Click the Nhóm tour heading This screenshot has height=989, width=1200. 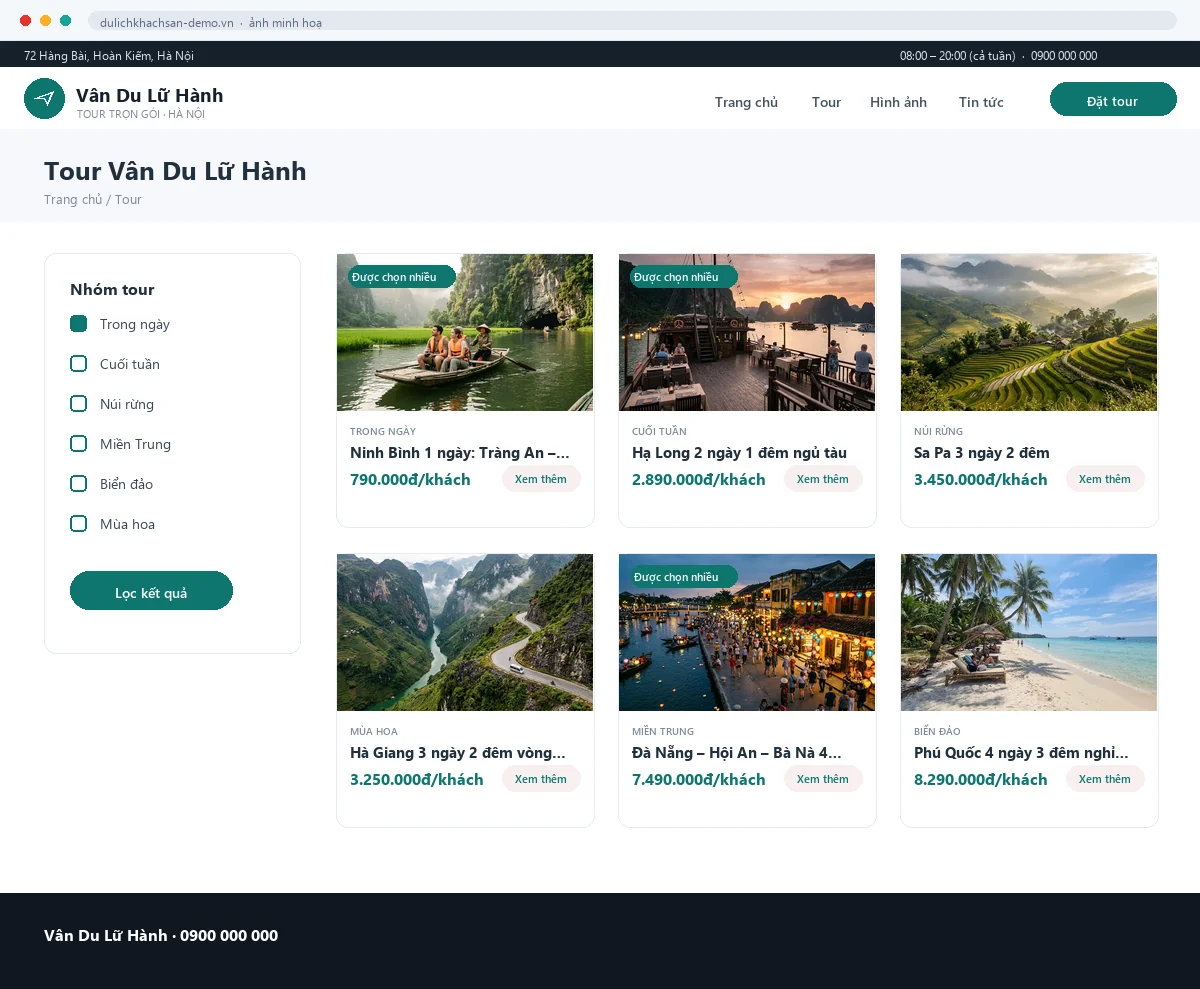coord(112,290)
